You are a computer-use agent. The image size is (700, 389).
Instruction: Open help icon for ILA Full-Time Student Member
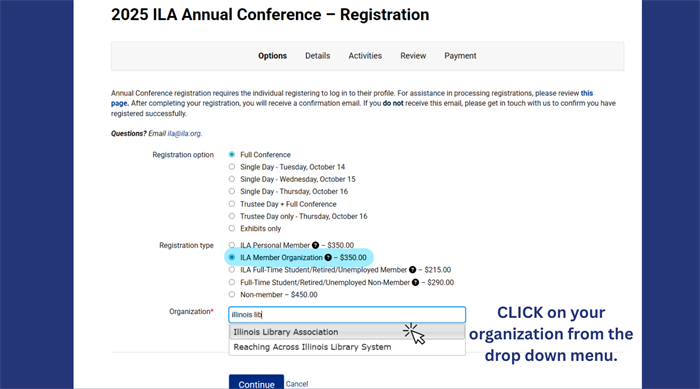[x=412, y=270]
